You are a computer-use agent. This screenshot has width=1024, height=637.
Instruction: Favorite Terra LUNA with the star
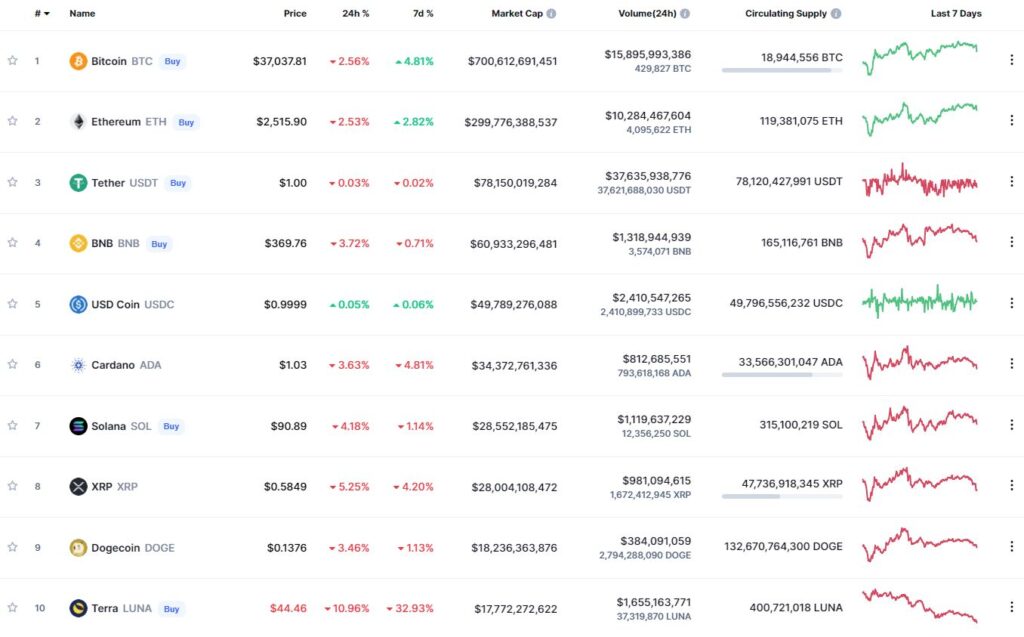coord(12,608)
